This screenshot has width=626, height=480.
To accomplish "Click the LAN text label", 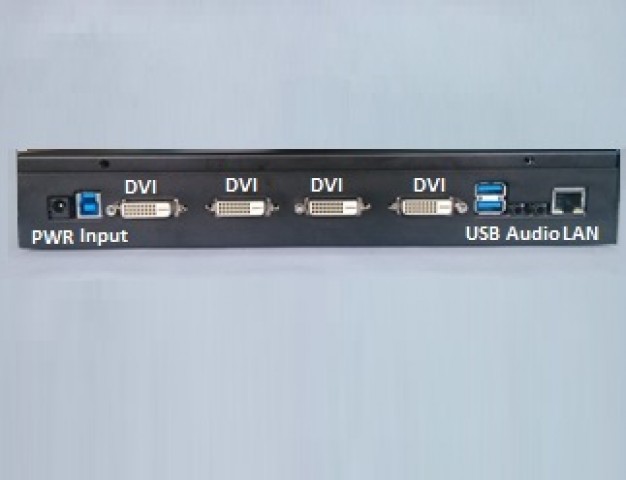I will [581, 233].
